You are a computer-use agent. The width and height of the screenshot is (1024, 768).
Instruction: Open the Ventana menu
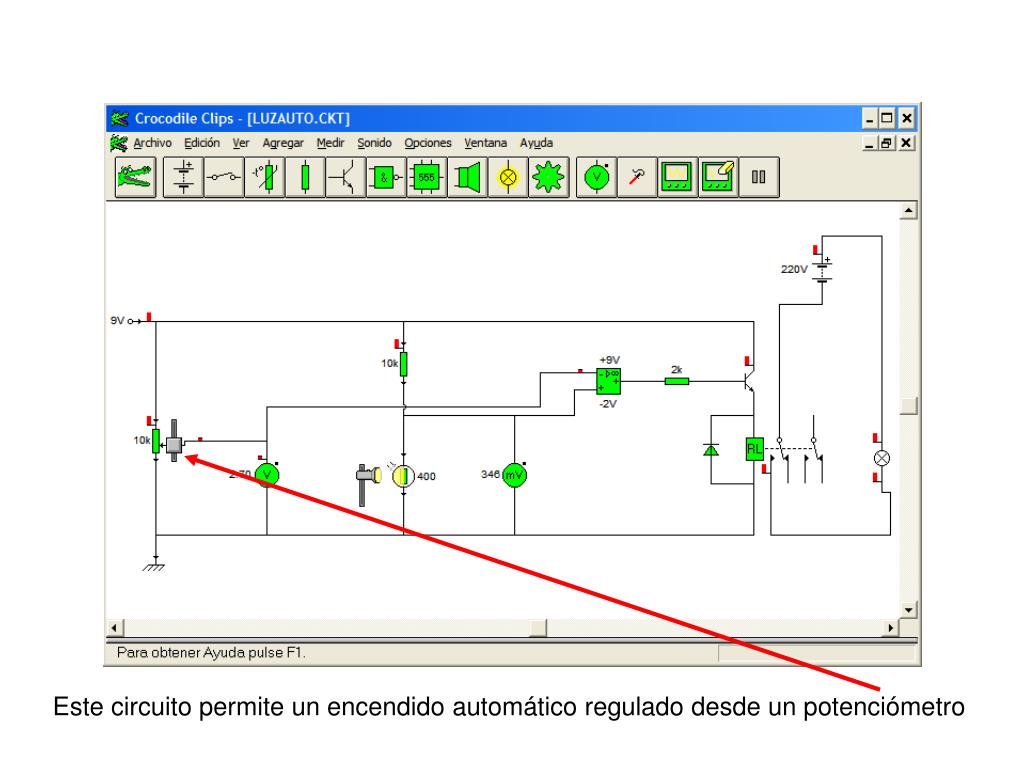click(x=485, y=143)
